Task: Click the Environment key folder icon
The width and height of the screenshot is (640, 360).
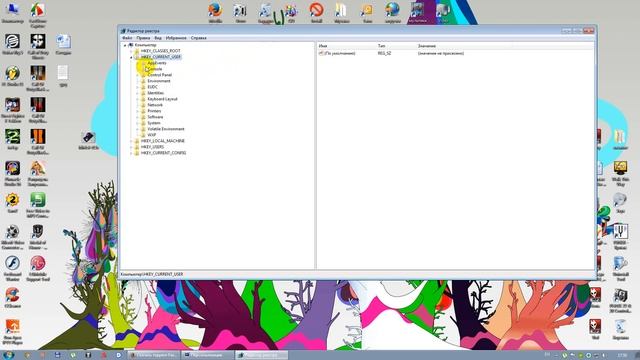Action: pos(143,81)
